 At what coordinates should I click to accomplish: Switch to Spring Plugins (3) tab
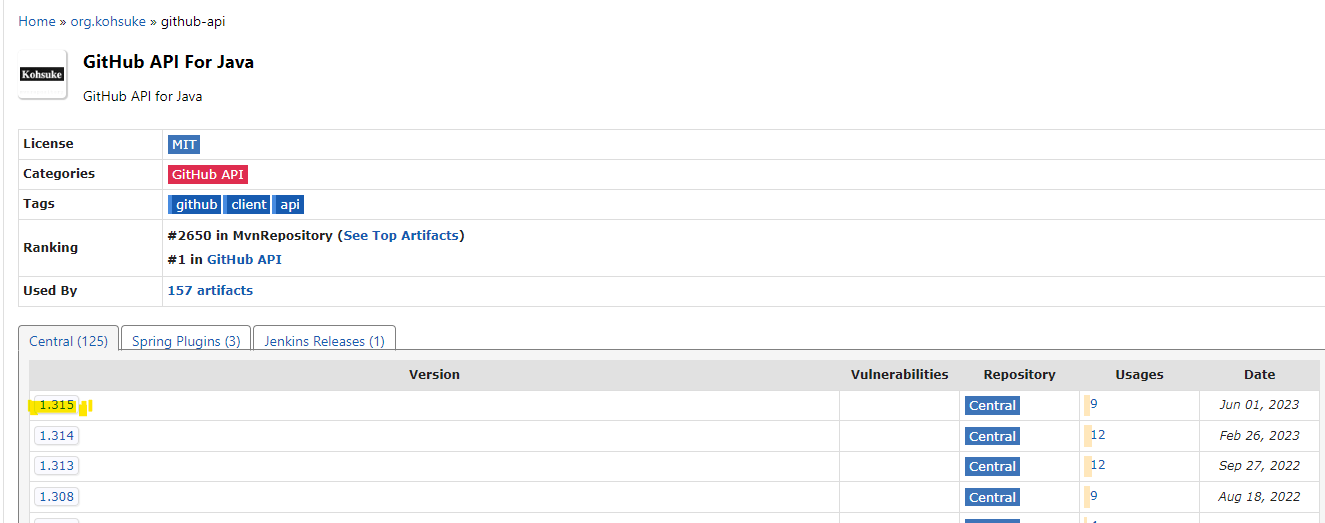[186, 341]
